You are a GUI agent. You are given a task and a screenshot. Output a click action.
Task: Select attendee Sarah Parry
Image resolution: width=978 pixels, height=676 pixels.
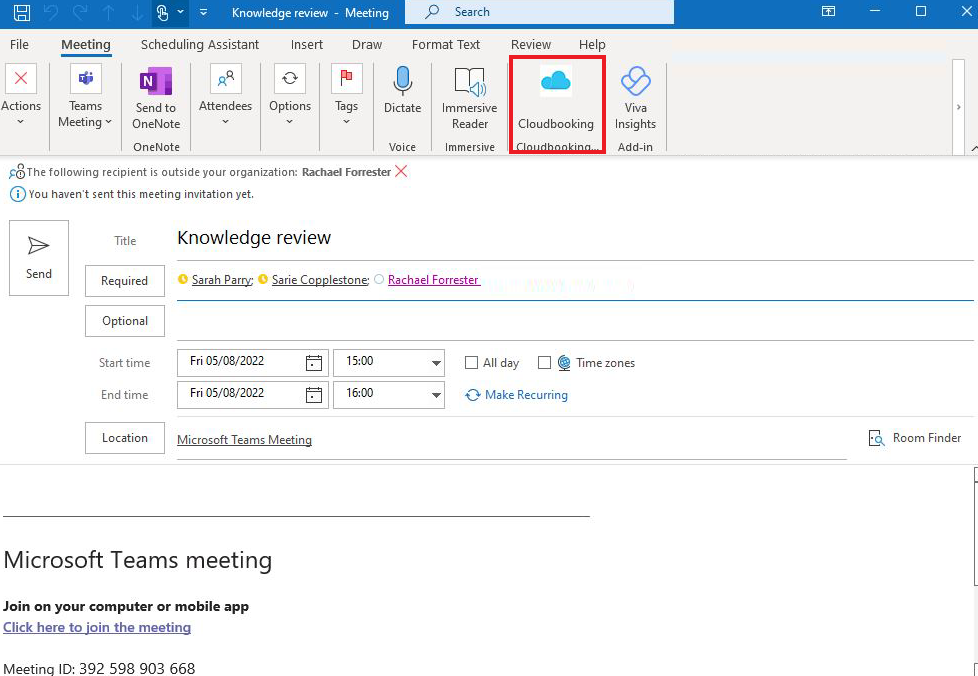pyautogui.click(x=221, y=280)
